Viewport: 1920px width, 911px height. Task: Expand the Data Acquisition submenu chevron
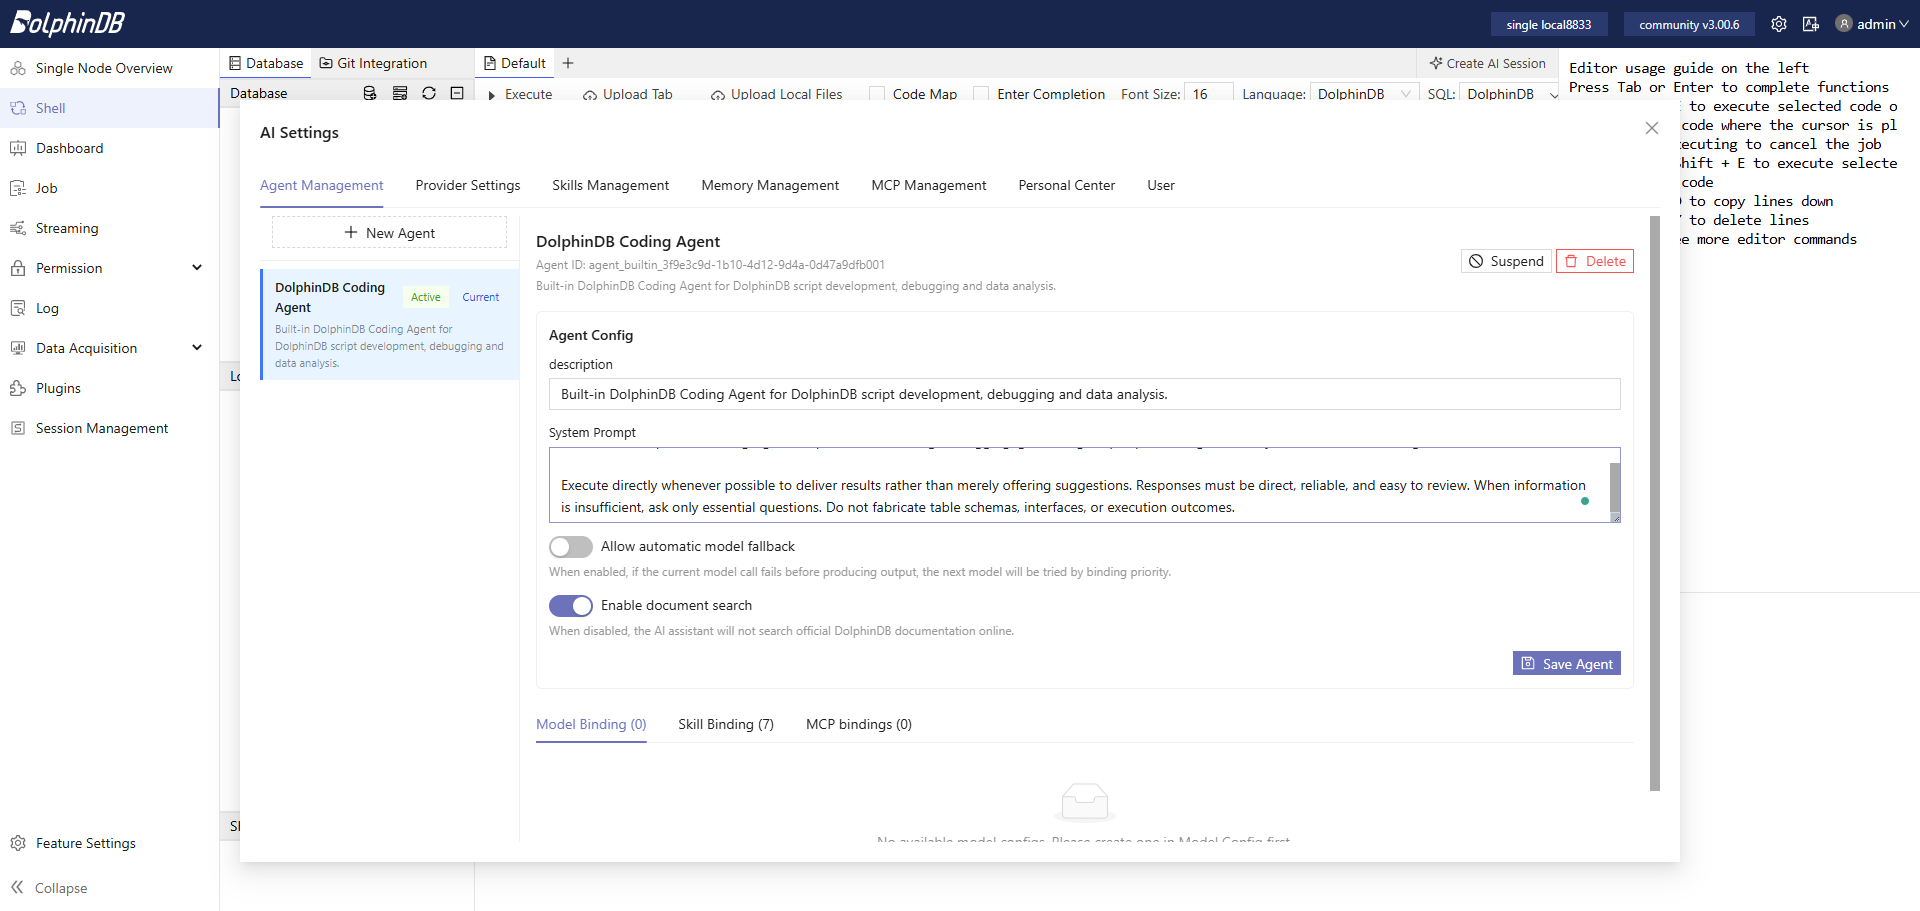[197, 348]
